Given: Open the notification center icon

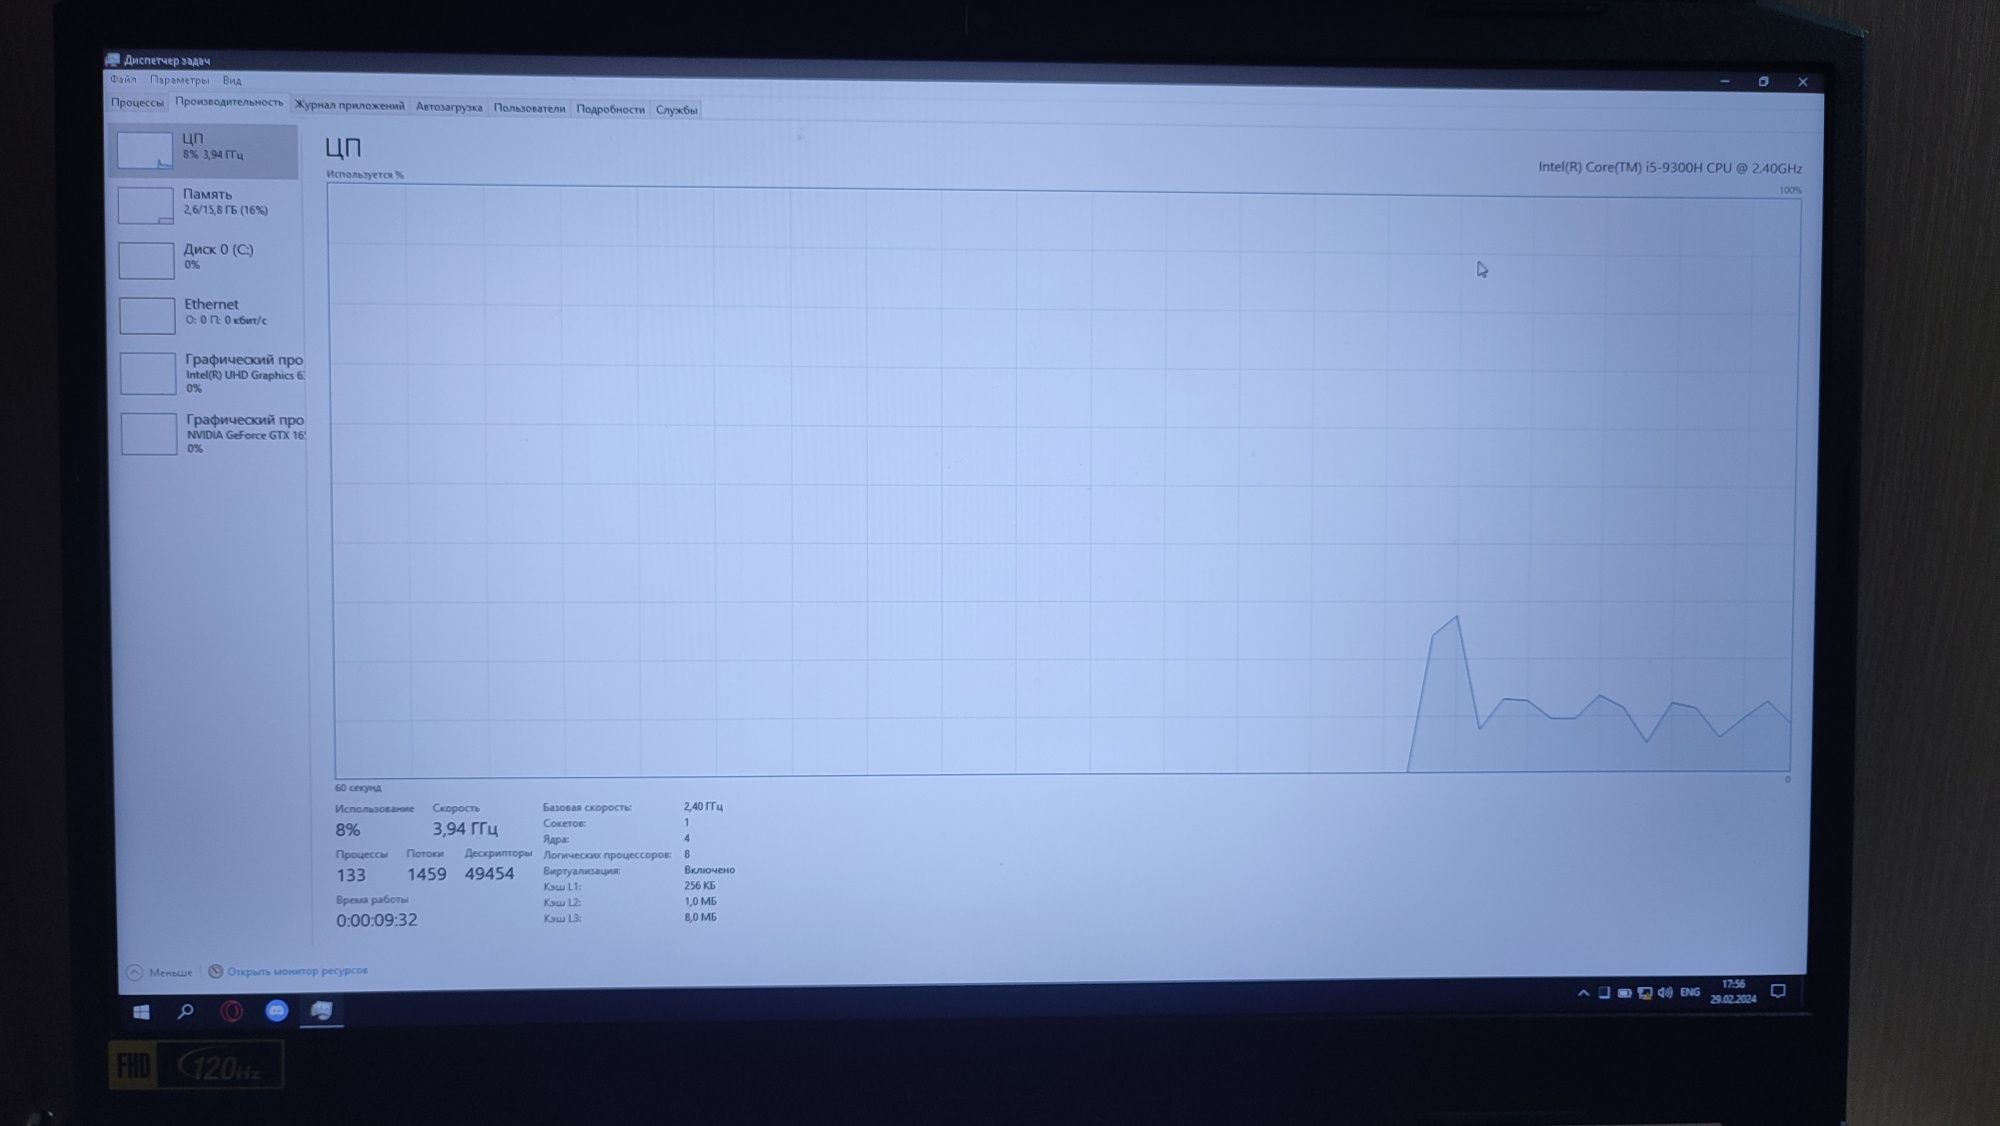Looking at the screenshot, I should (1778, 991).
